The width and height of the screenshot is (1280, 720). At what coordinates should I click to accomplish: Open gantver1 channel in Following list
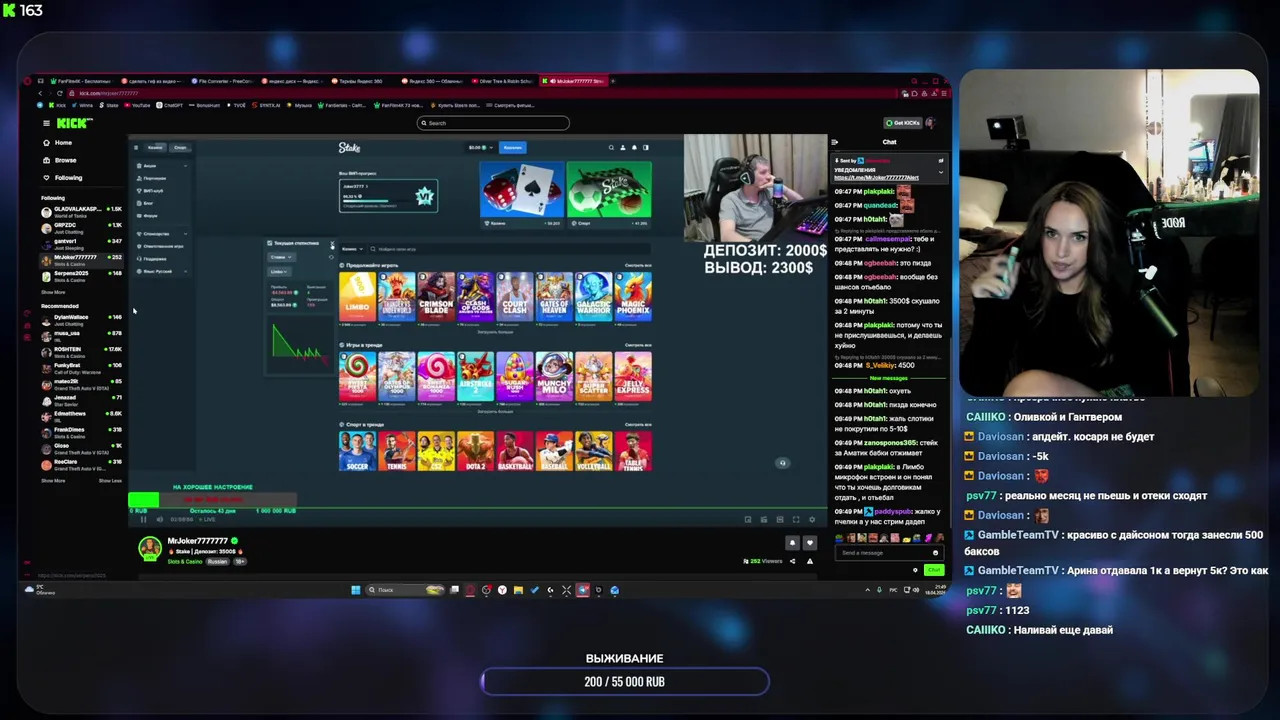(x=81, y=243)
